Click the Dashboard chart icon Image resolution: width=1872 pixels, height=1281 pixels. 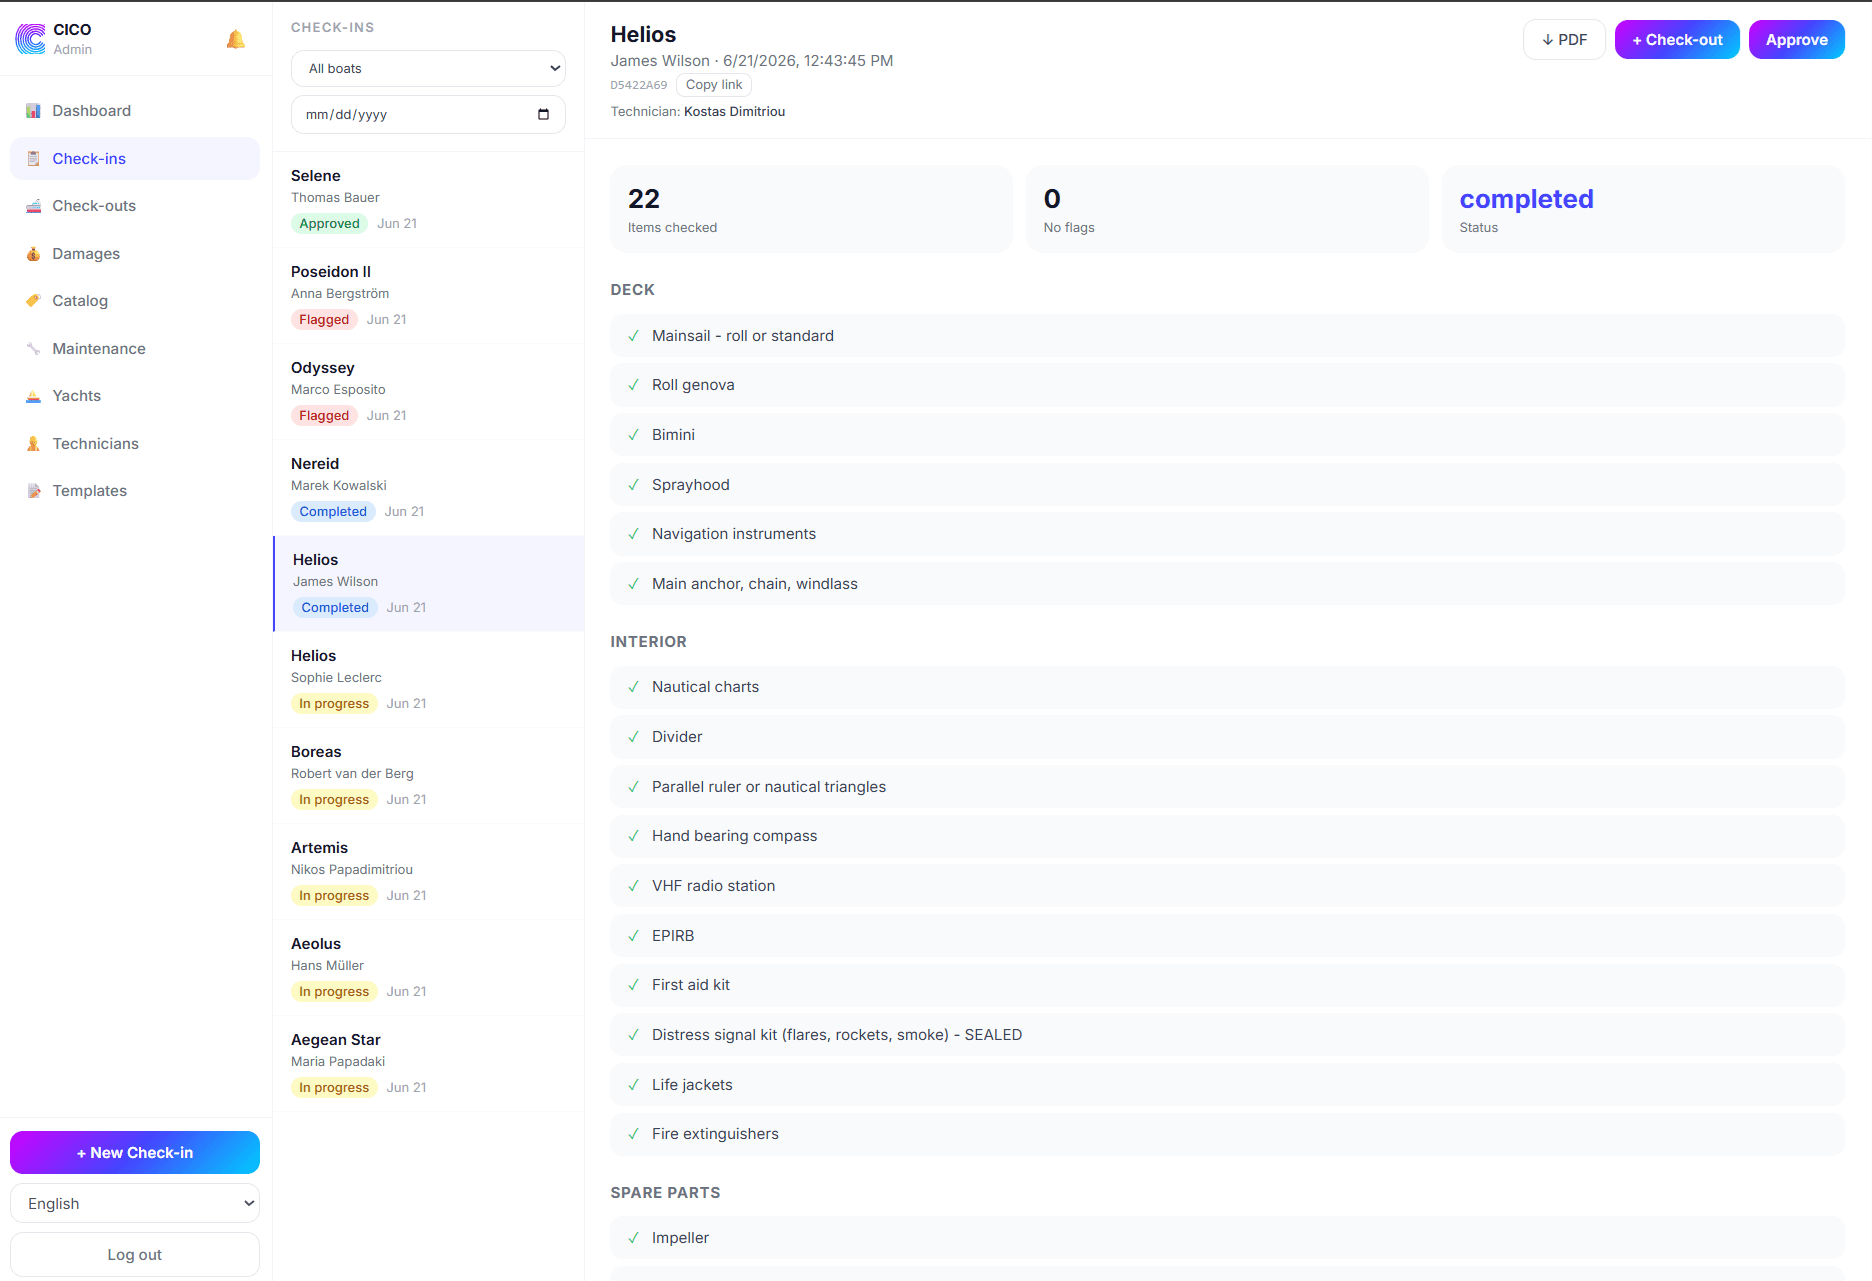(x=33, y=111)
